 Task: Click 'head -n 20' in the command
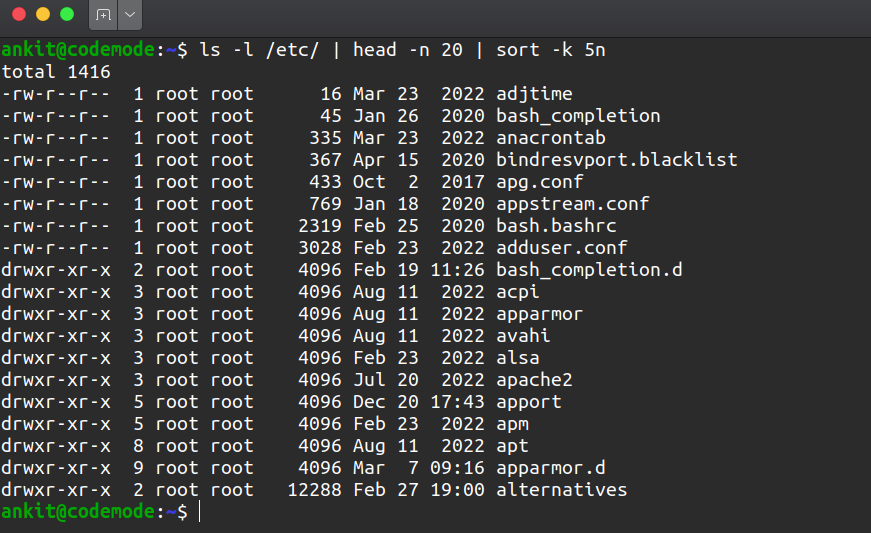point(408,50)
